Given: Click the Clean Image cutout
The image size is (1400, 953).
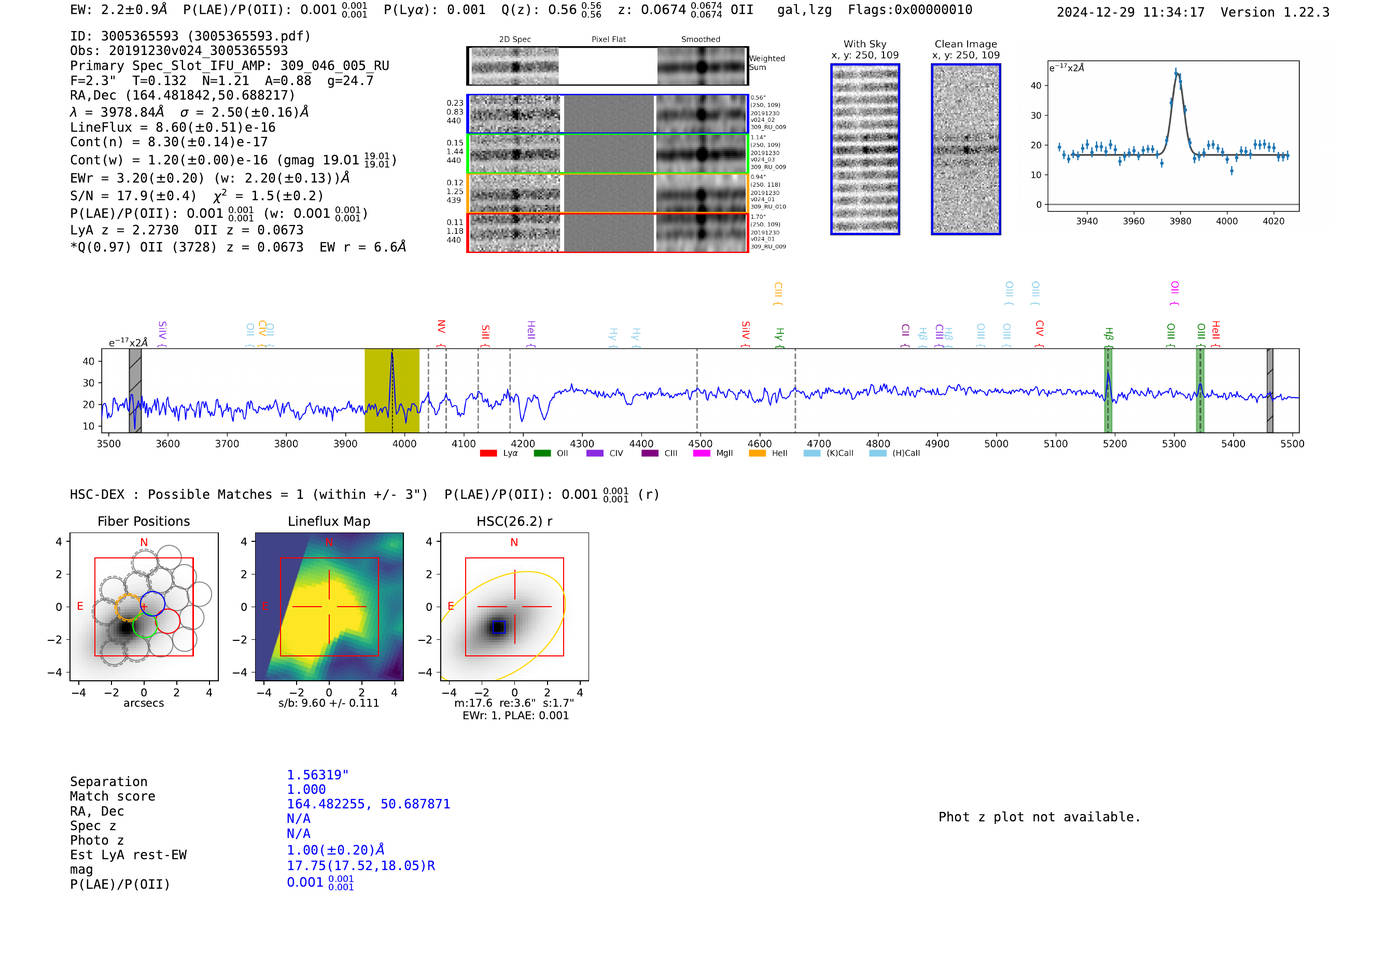Looking at the screenshot, I should pos(966,150).
